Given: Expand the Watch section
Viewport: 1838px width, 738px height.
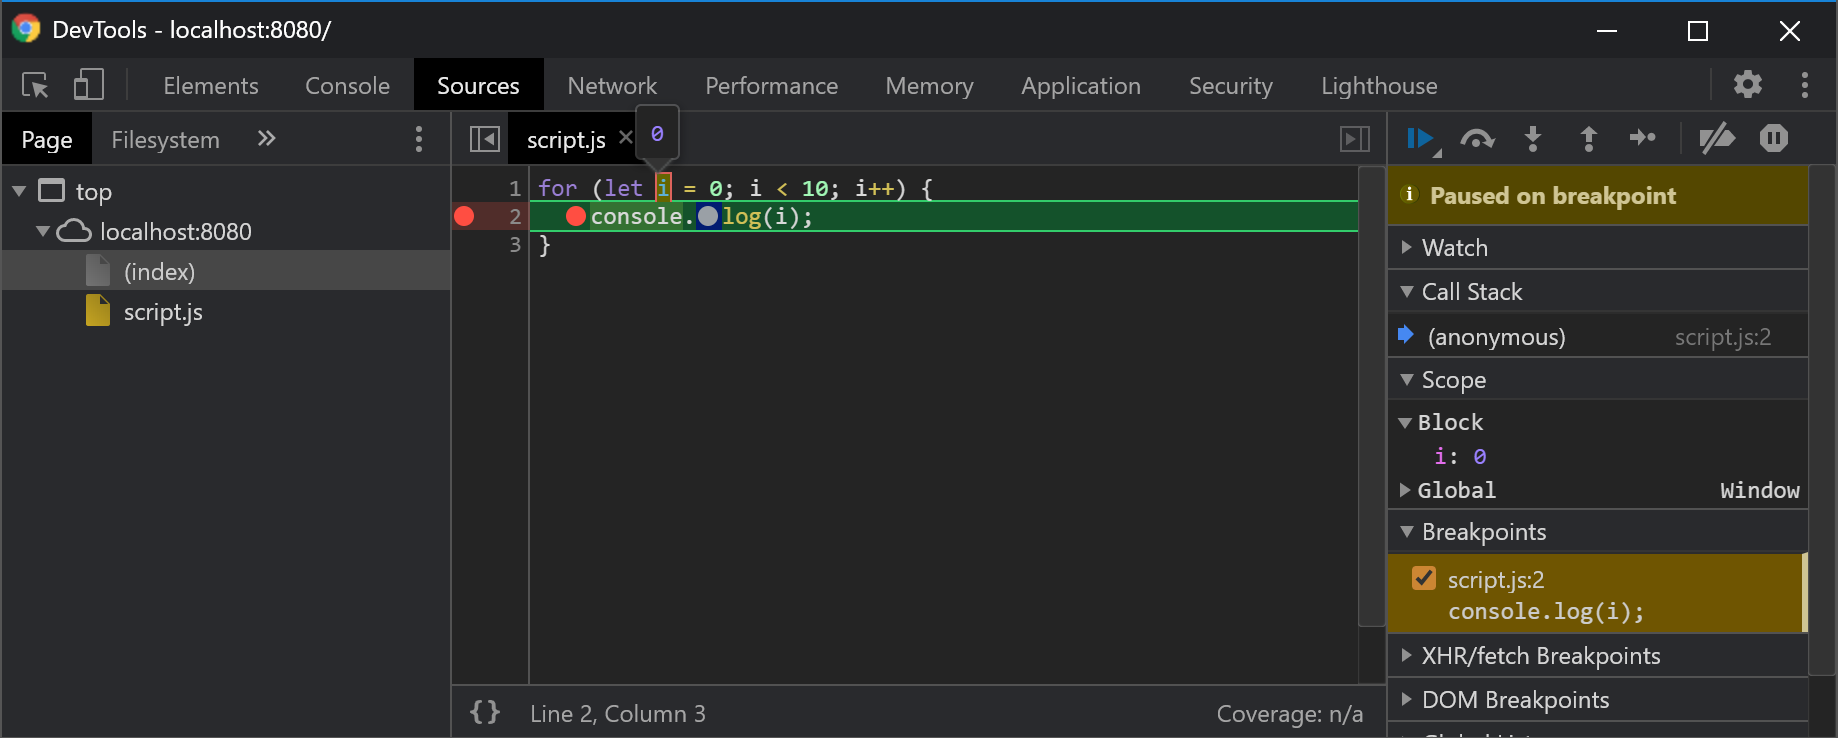Looking at the screenshot, I should [1455, 248].
